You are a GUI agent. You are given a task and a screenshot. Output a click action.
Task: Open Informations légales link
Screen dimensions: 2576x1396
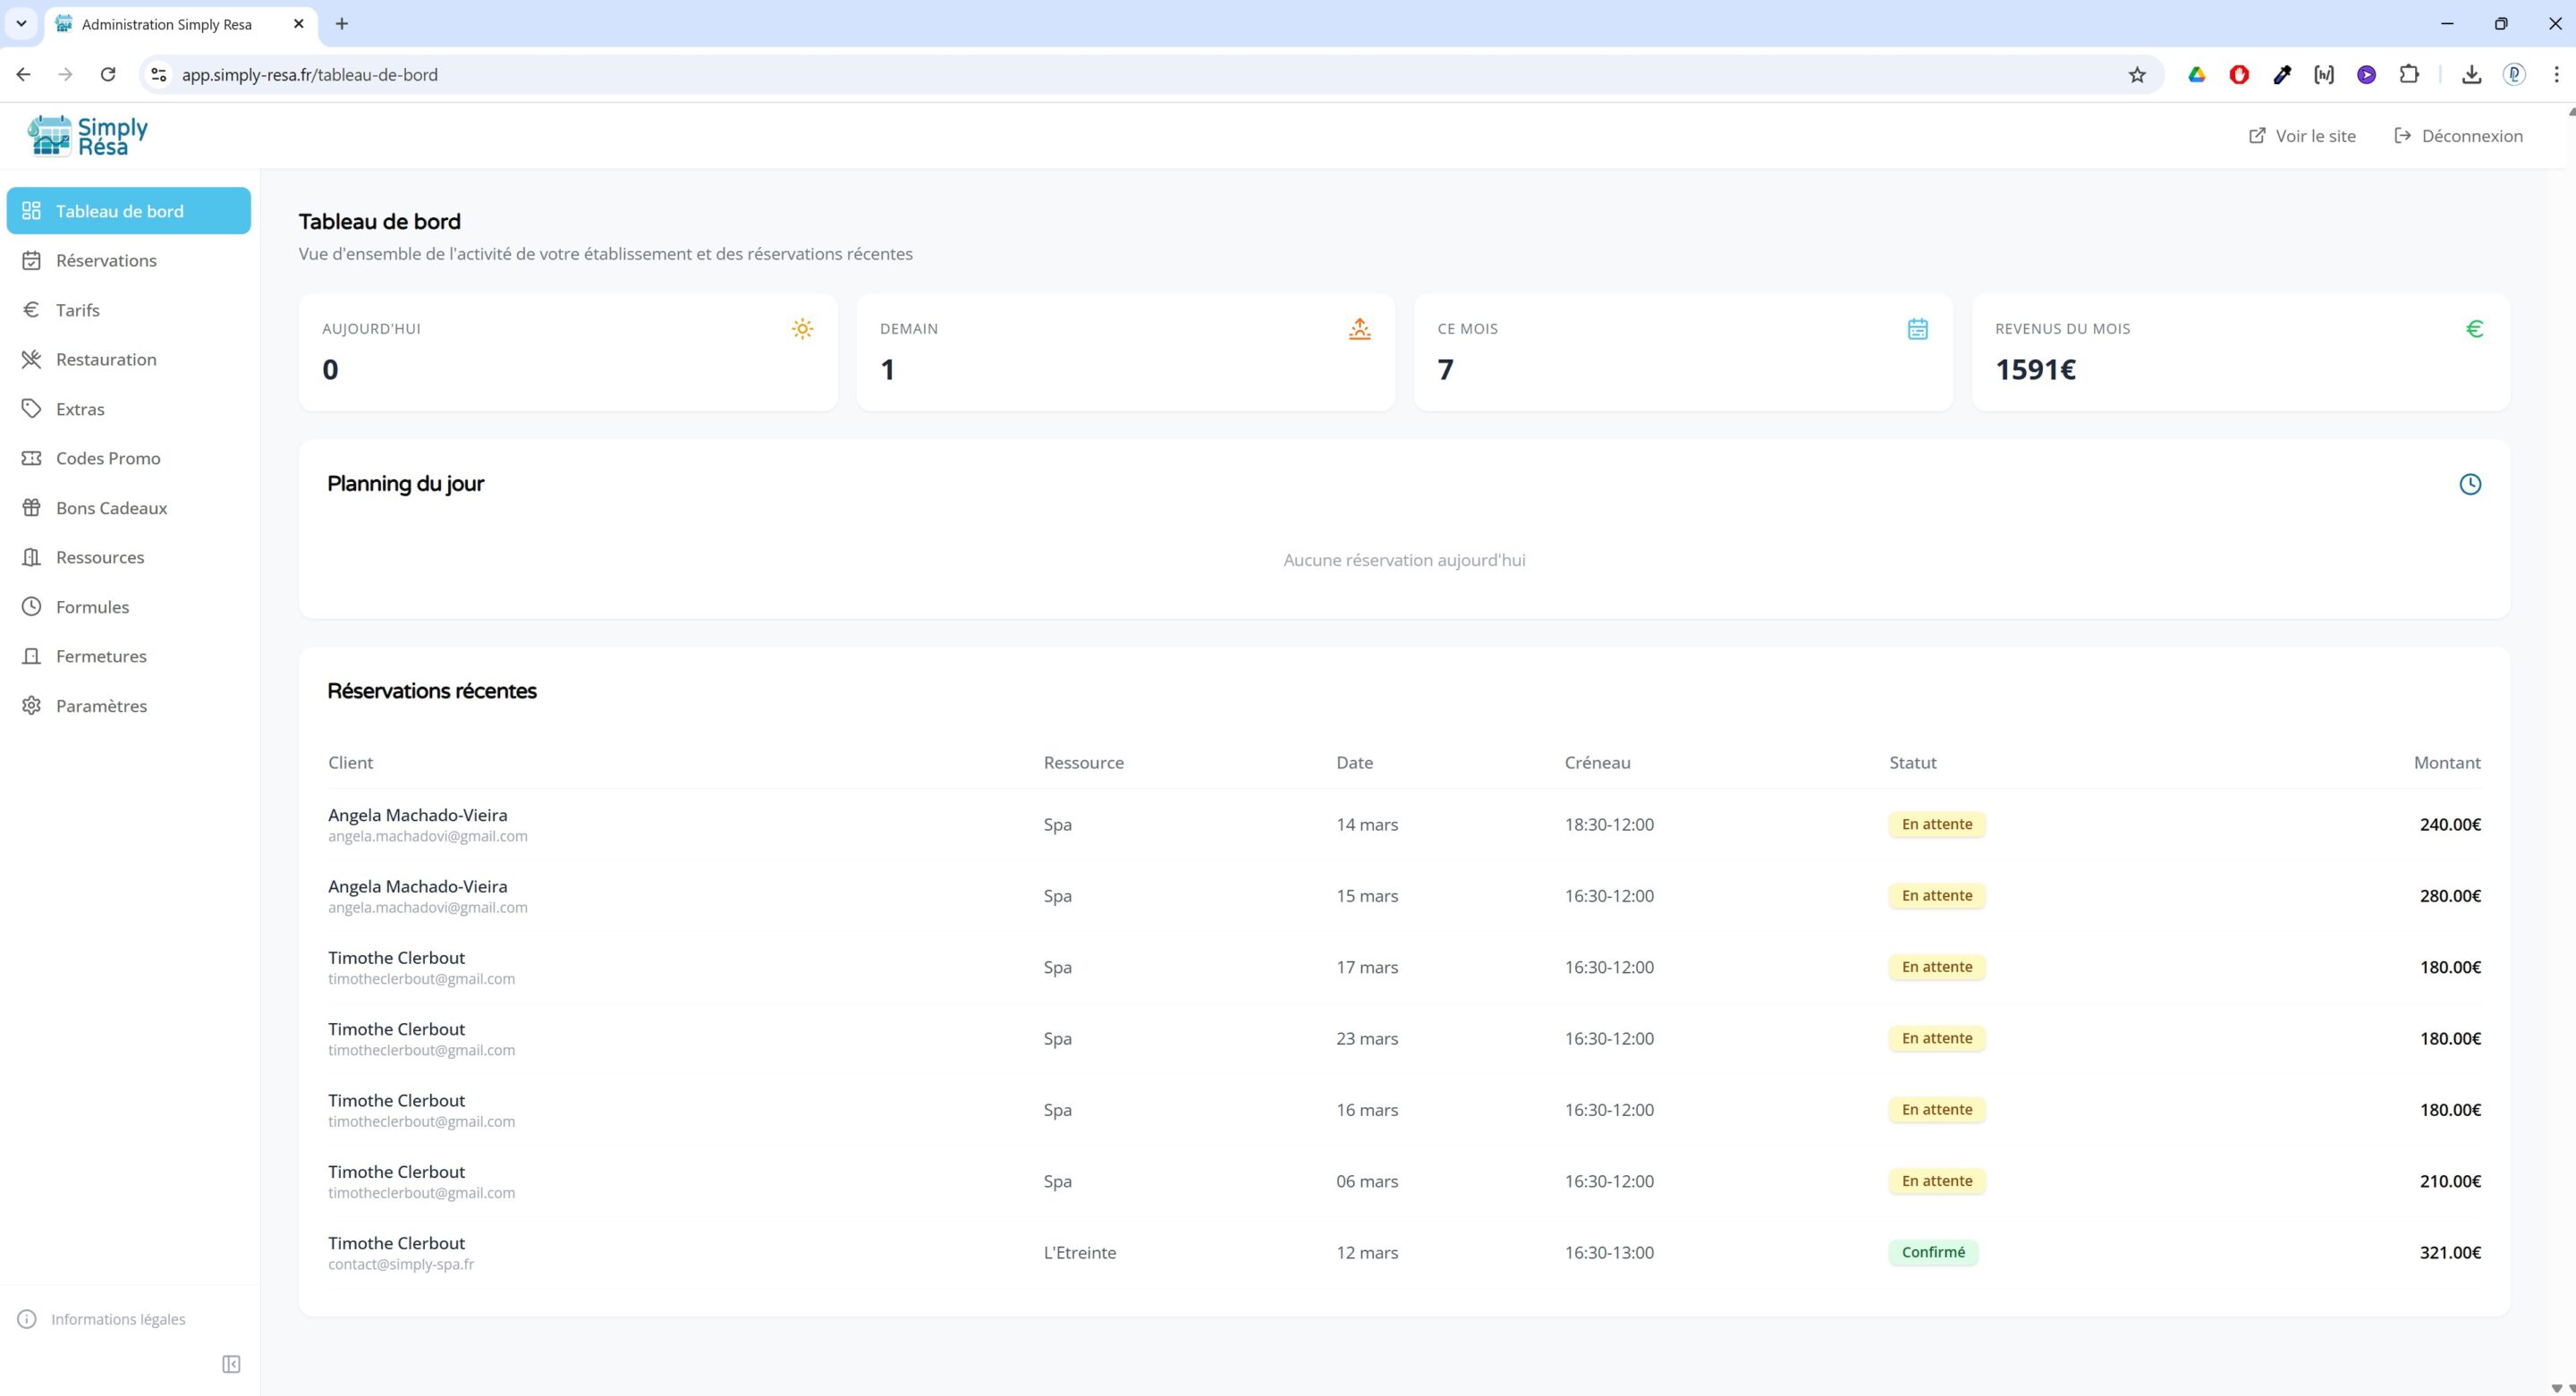[x=118, y=1319]
